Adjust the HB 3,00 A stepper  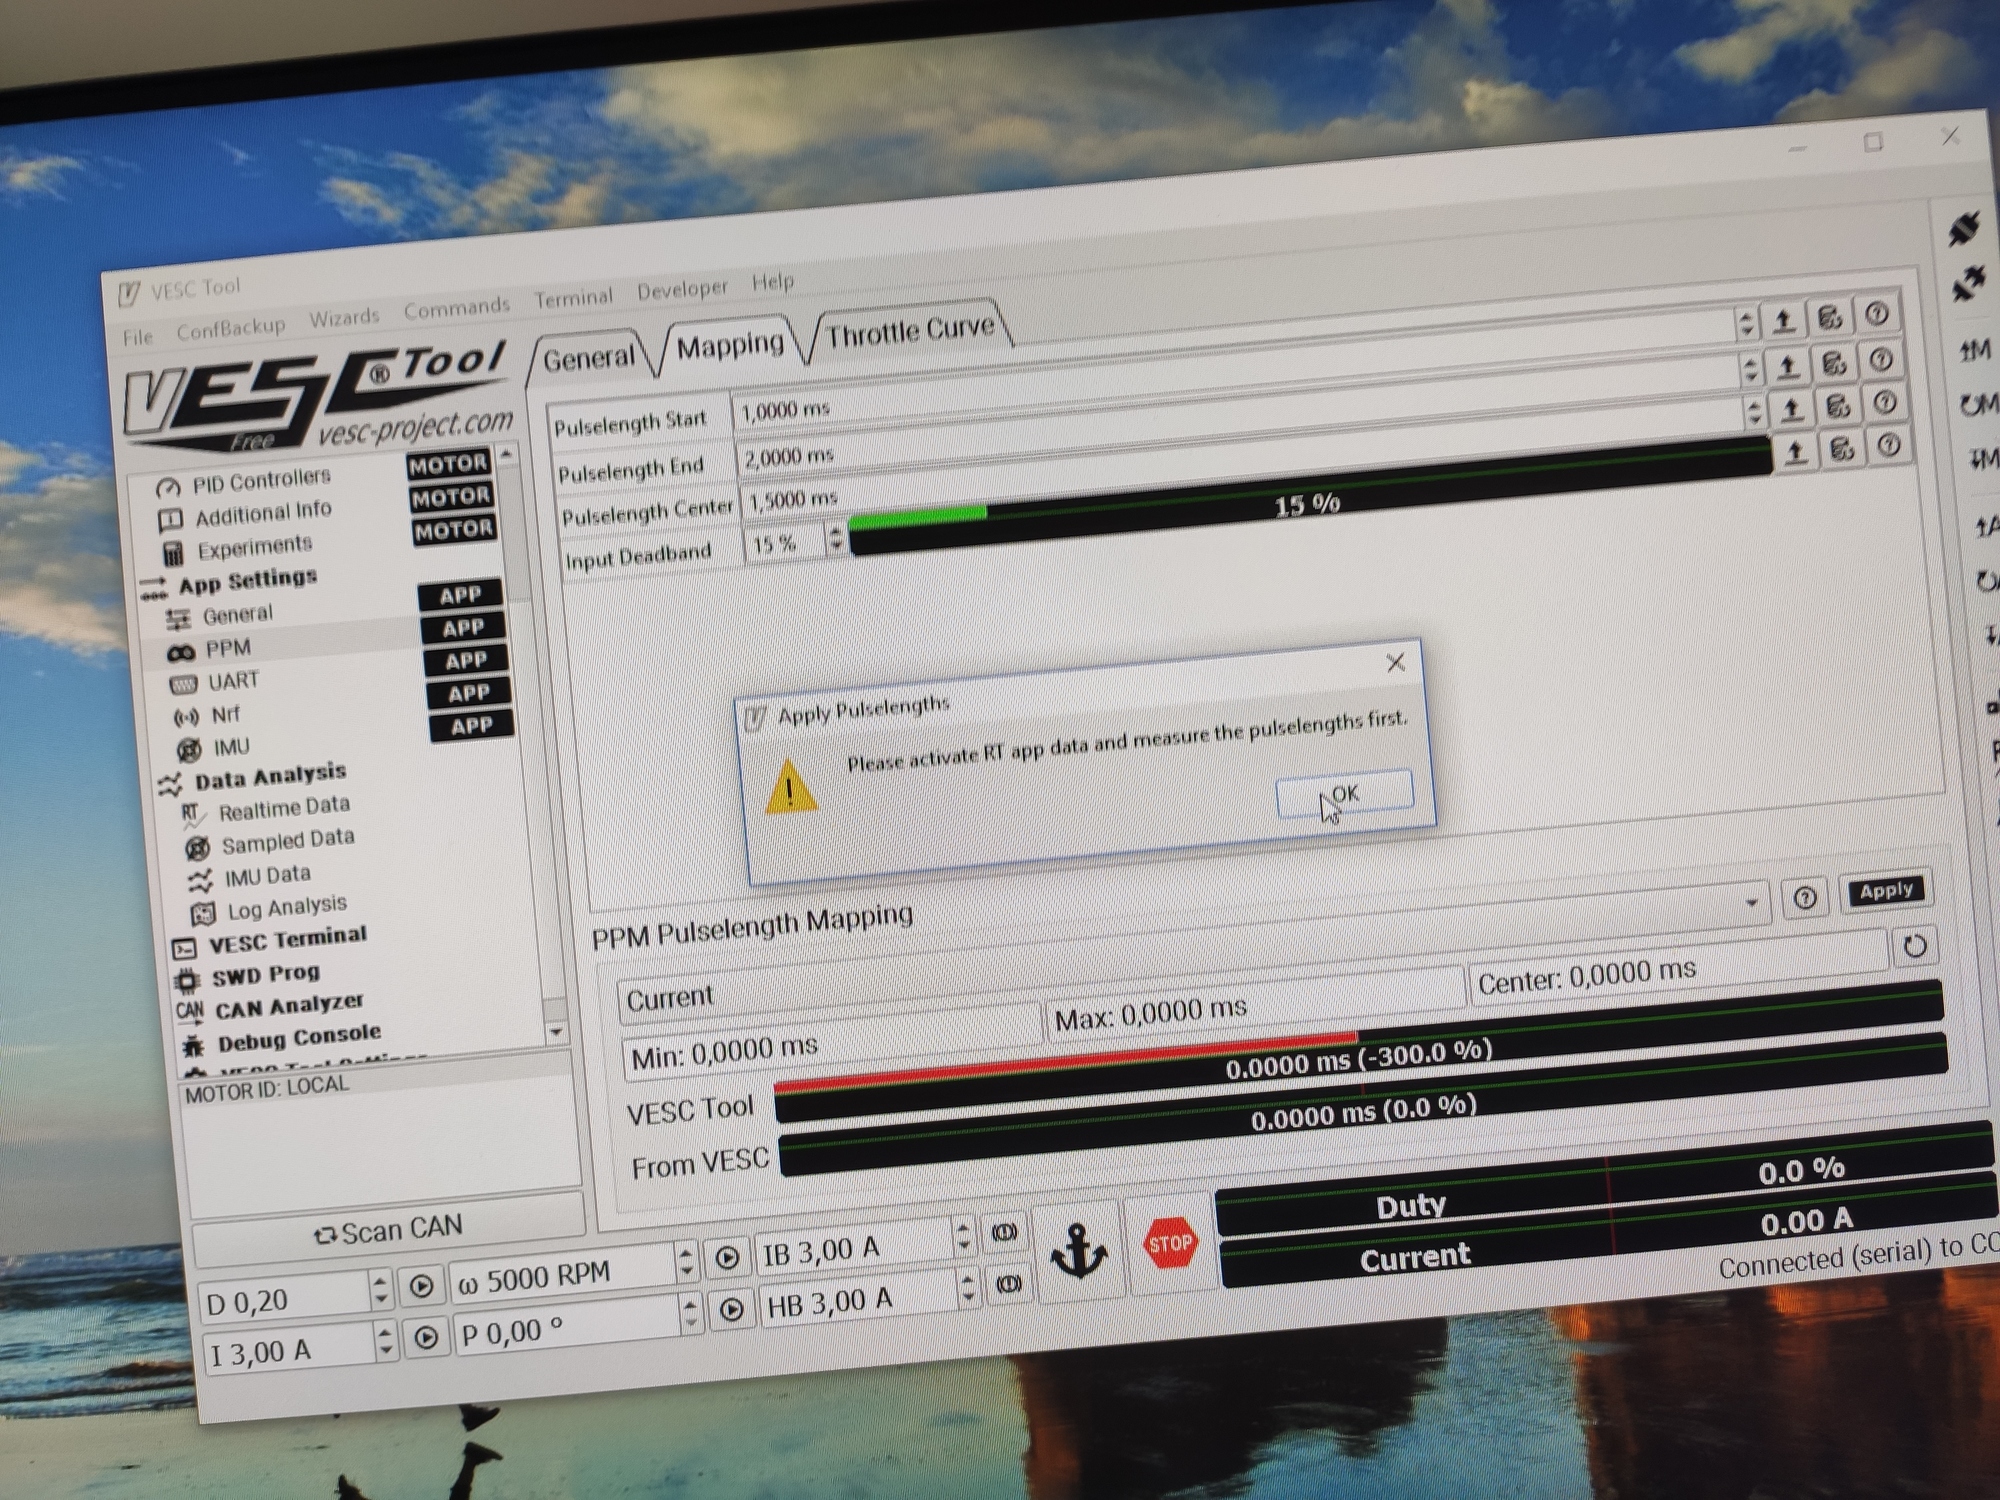[966, 1288]
